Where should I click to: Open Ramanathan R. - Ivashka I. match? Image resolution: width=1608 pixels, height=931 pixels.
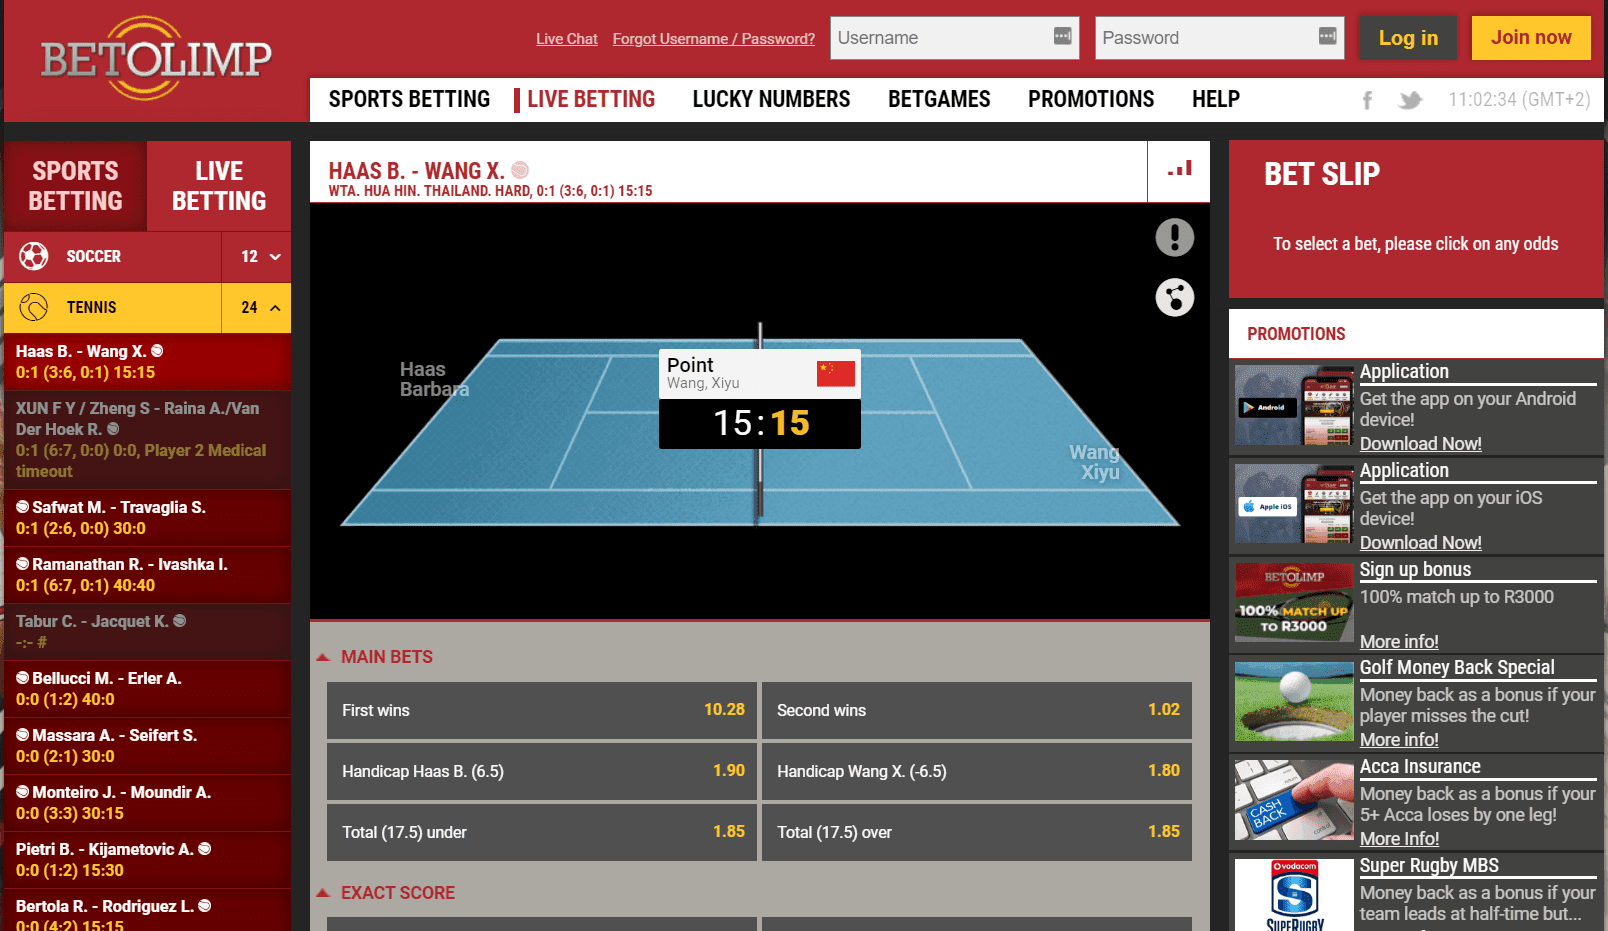pyautogui.click(x=147, y=575)
